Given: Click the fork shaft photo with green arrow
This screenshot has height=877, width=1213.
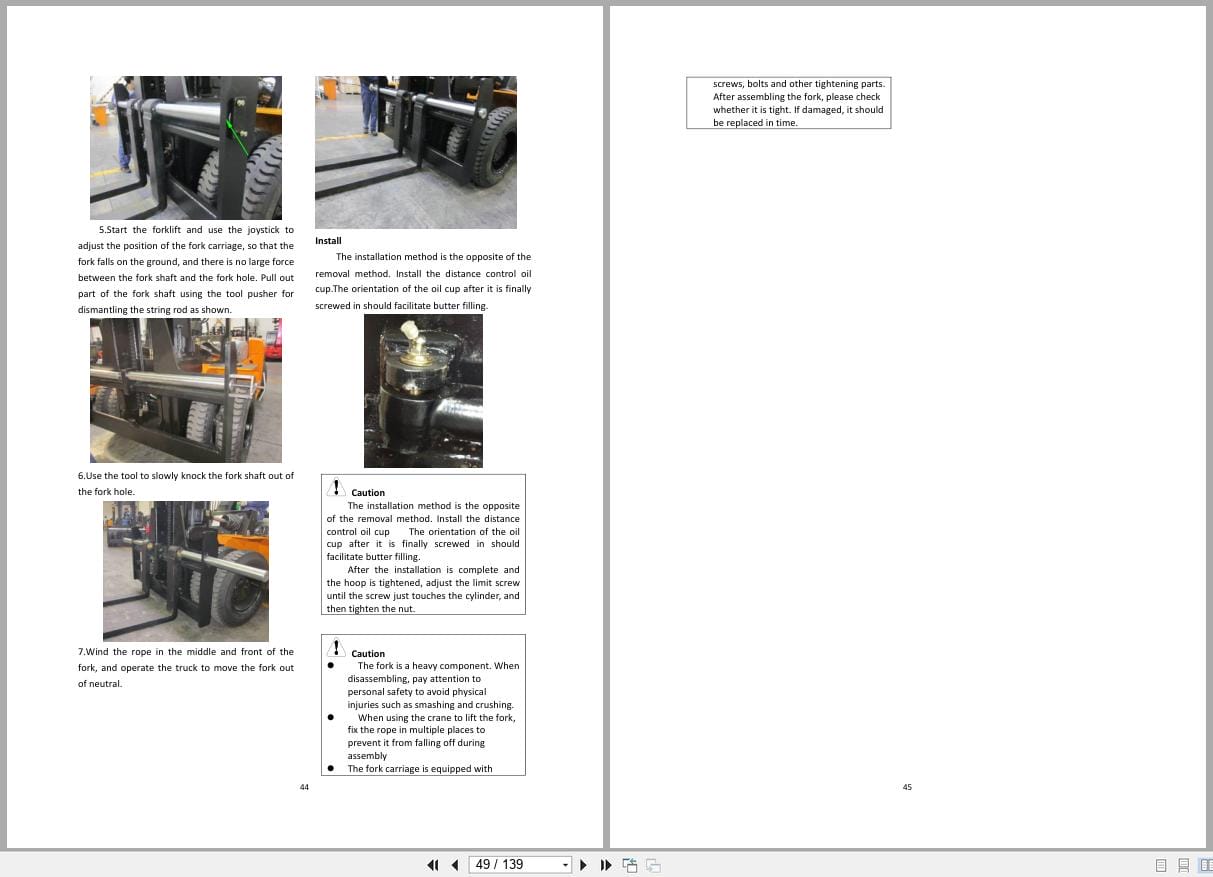Looking at the screenshot, I should coord(186,147).
